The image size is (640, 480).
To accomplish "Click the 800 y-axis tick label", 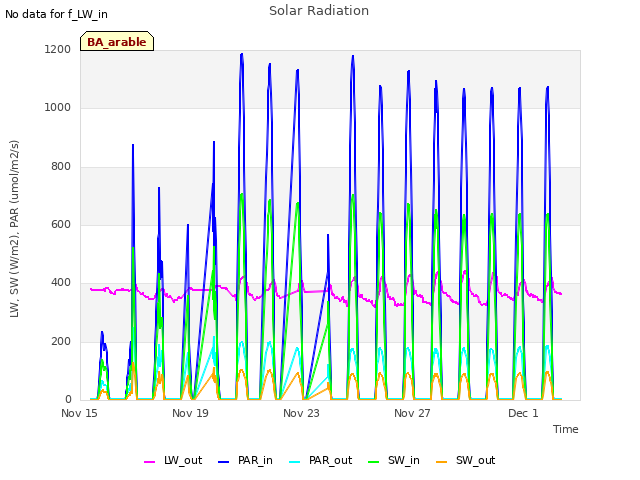I will point(61,167).
